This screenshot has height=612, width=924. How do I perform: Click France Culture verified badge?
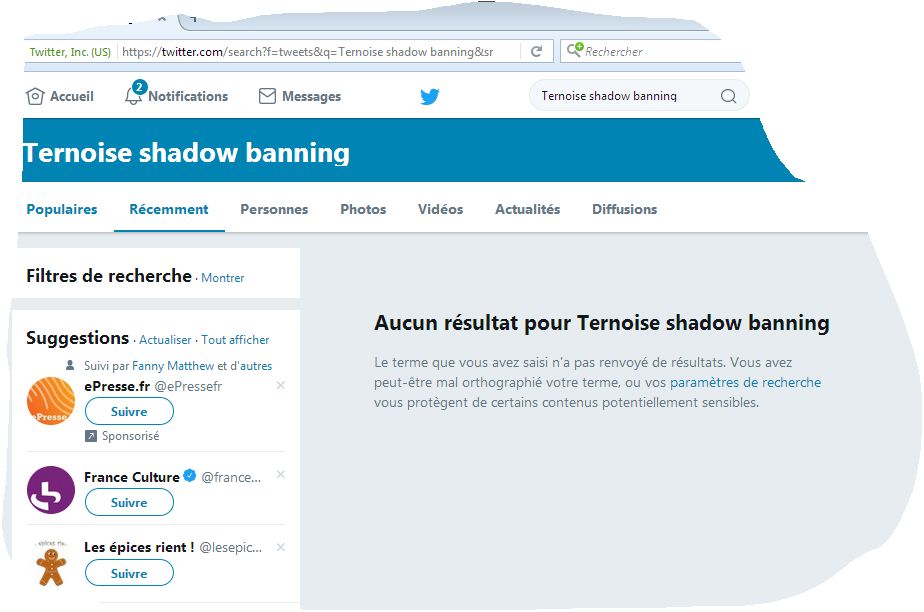pyautogui.click(x=189, y=476)
